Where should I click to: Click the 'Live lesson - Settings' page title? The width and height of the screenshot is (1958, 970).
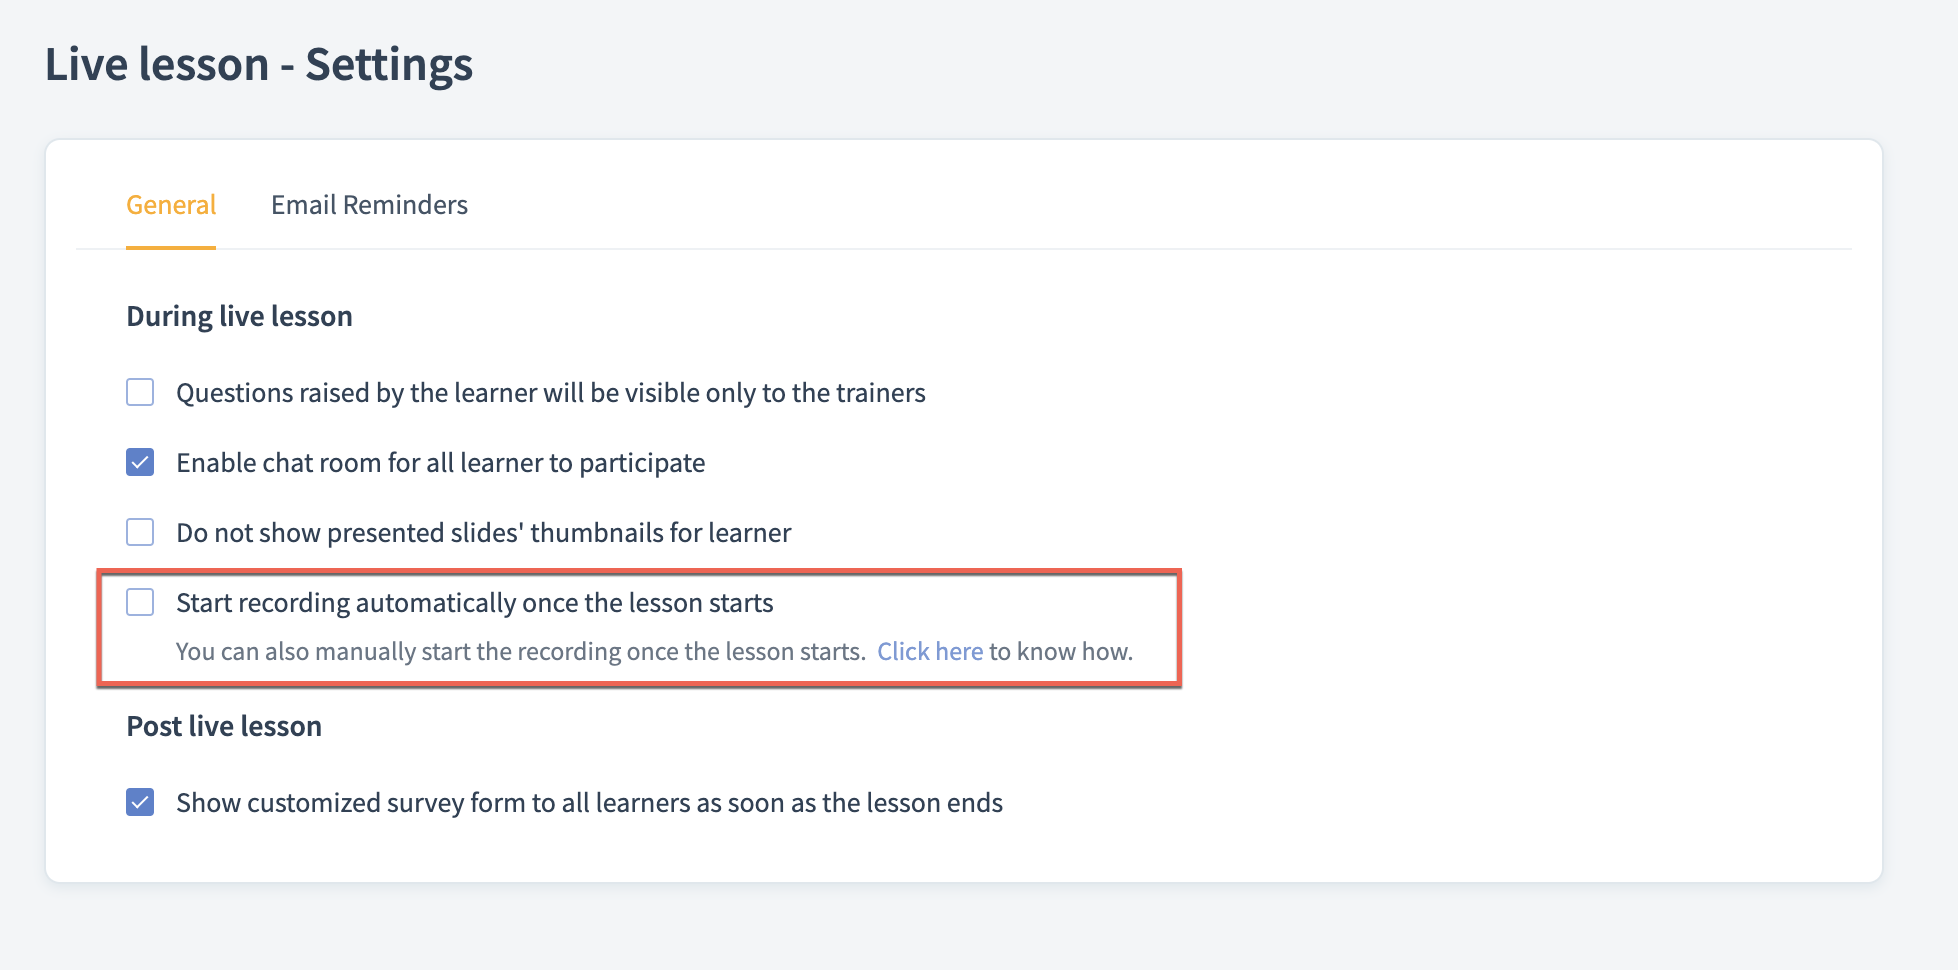[x=259, y=65]
